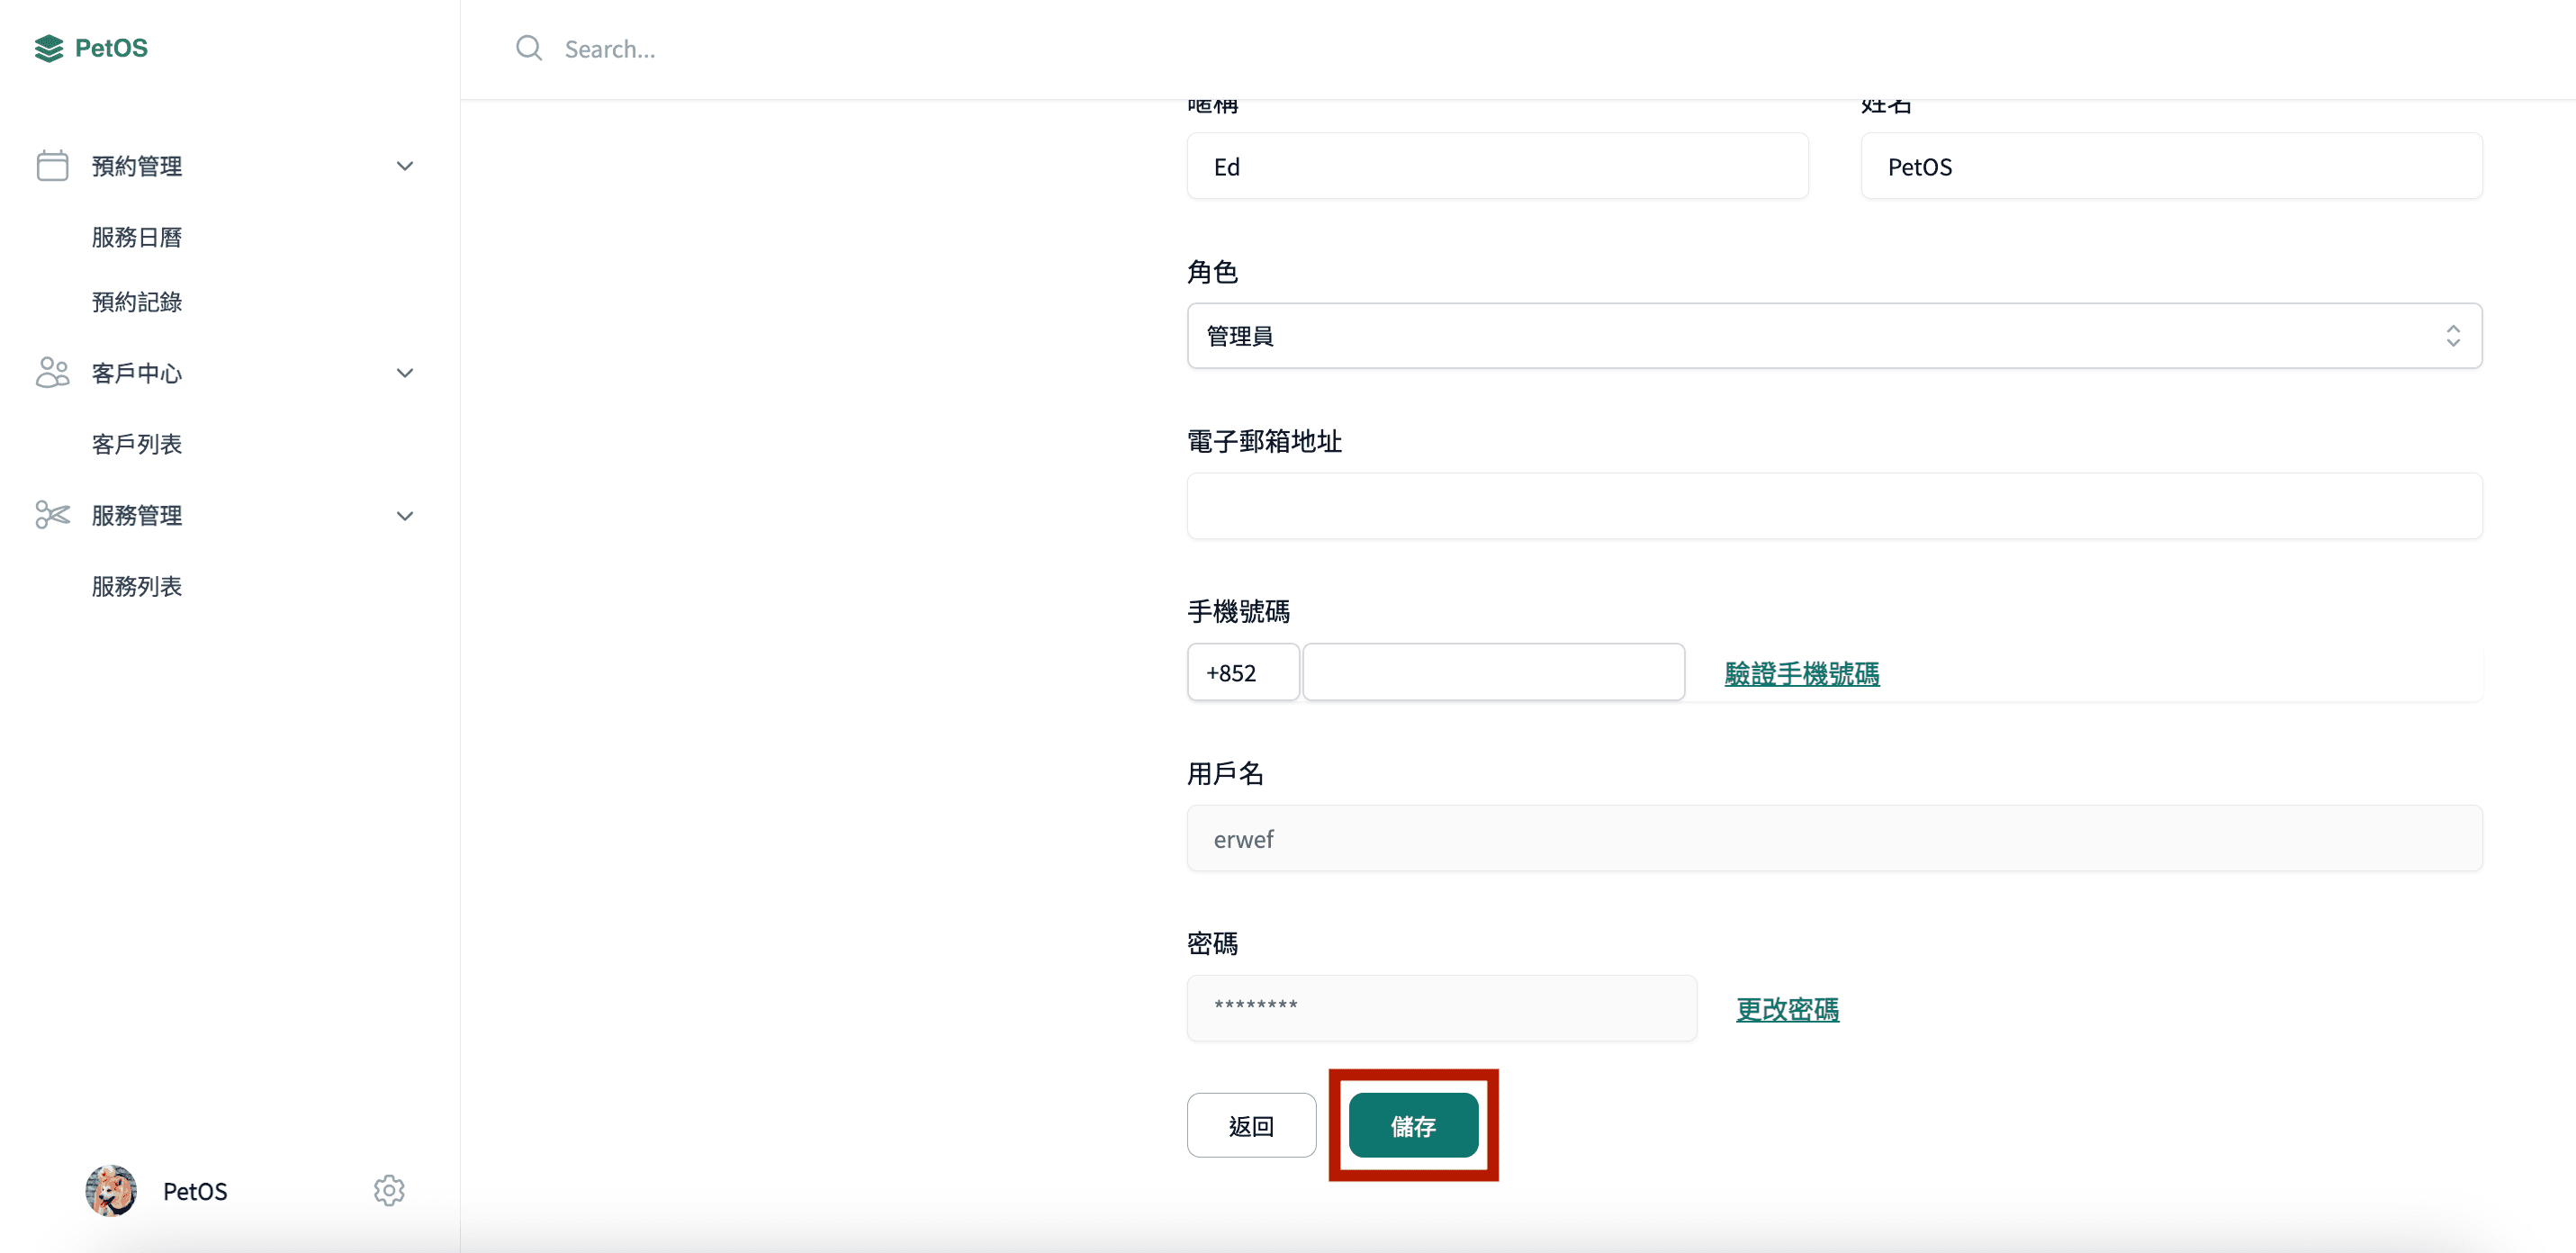
Task: Click the people icon beside 客戶中心
Action: click(52, 373)
